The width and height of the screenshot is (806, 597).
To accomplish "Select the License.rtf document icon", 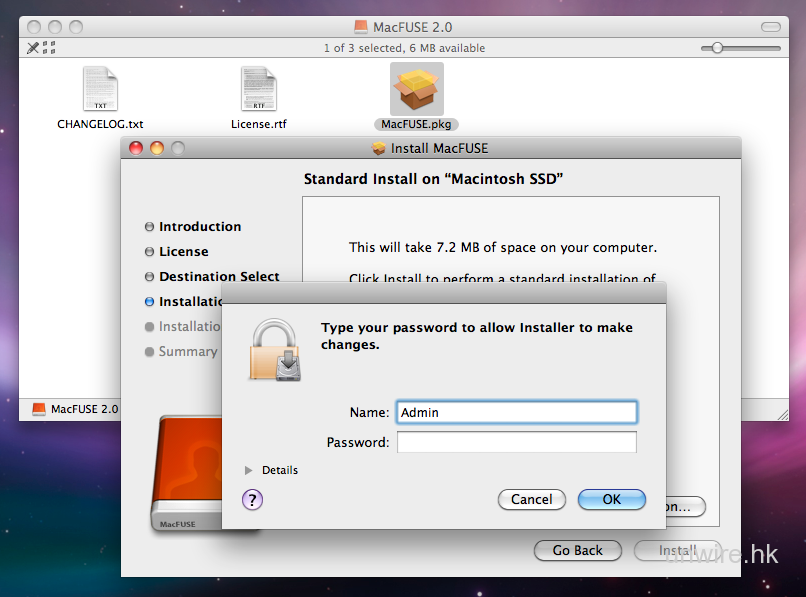I will [258, 90].
